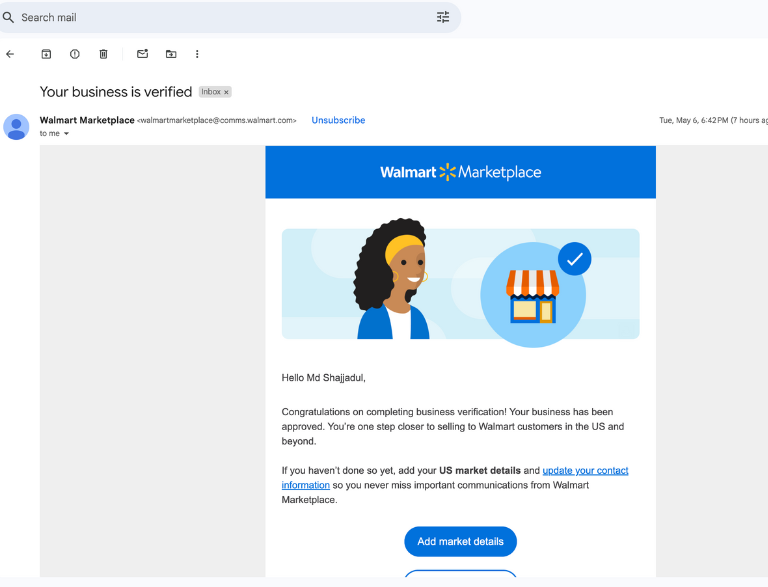Report this email as spam
This screenshot has height=587, width=768.
point(74,54)
